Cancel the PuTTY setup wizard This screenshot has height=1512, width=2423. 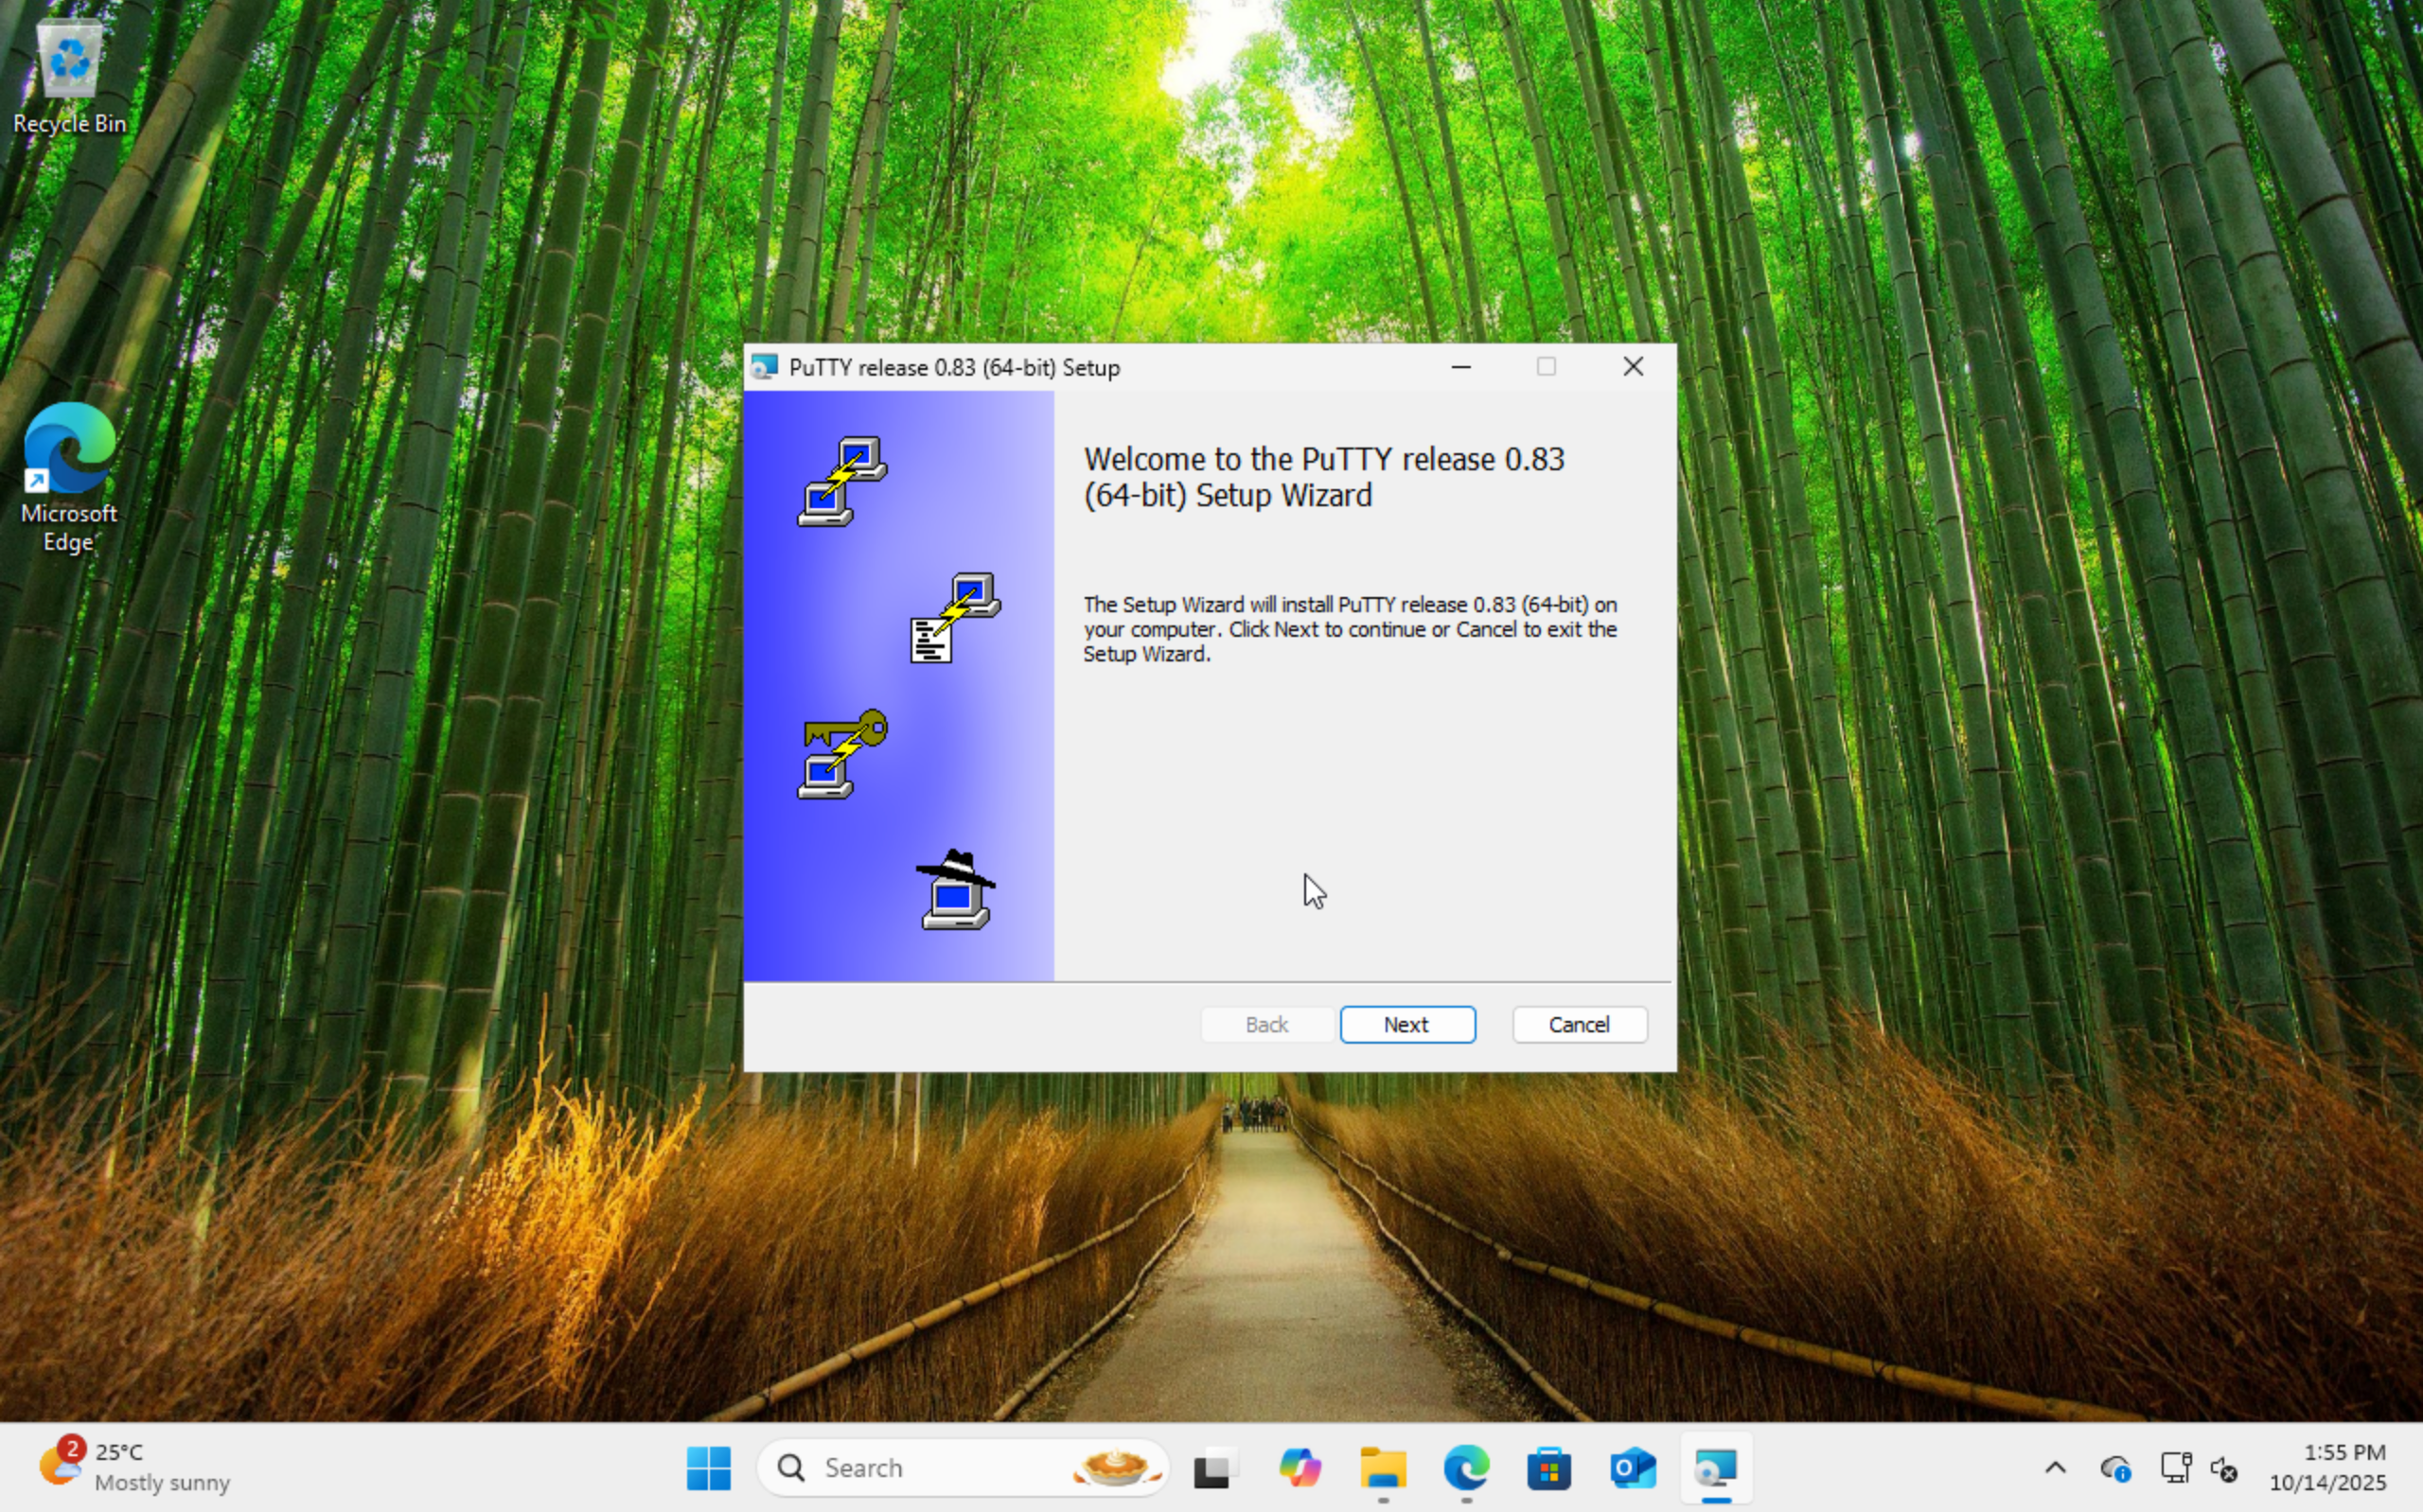[1579, 1024]
